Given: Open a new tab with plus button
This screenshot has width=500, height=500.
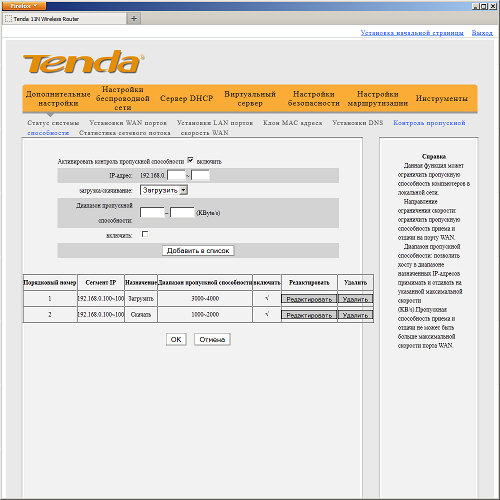Looking at the screenshot, I should point(134,19).
